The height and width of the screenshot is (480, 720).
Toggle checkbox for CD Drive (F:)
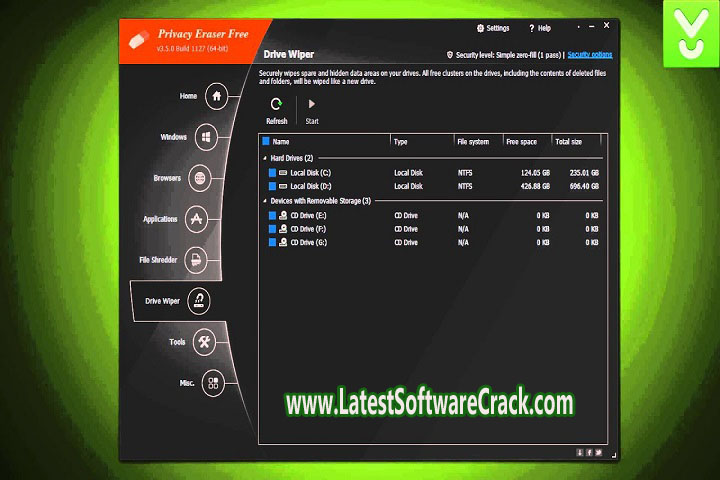pos(272,228)
